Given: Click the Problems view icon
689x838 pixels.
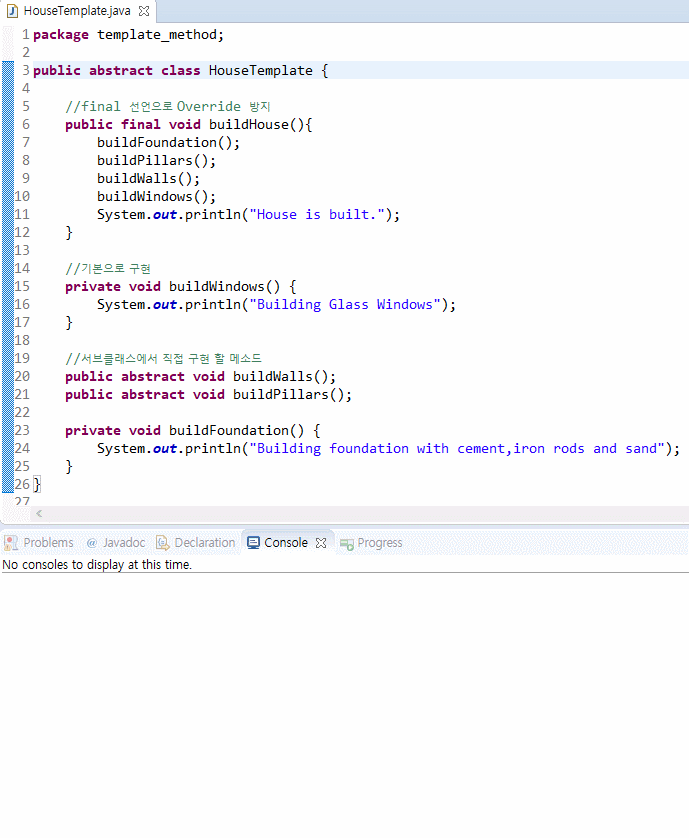Looking at the screenshot, I should (11, 543).
